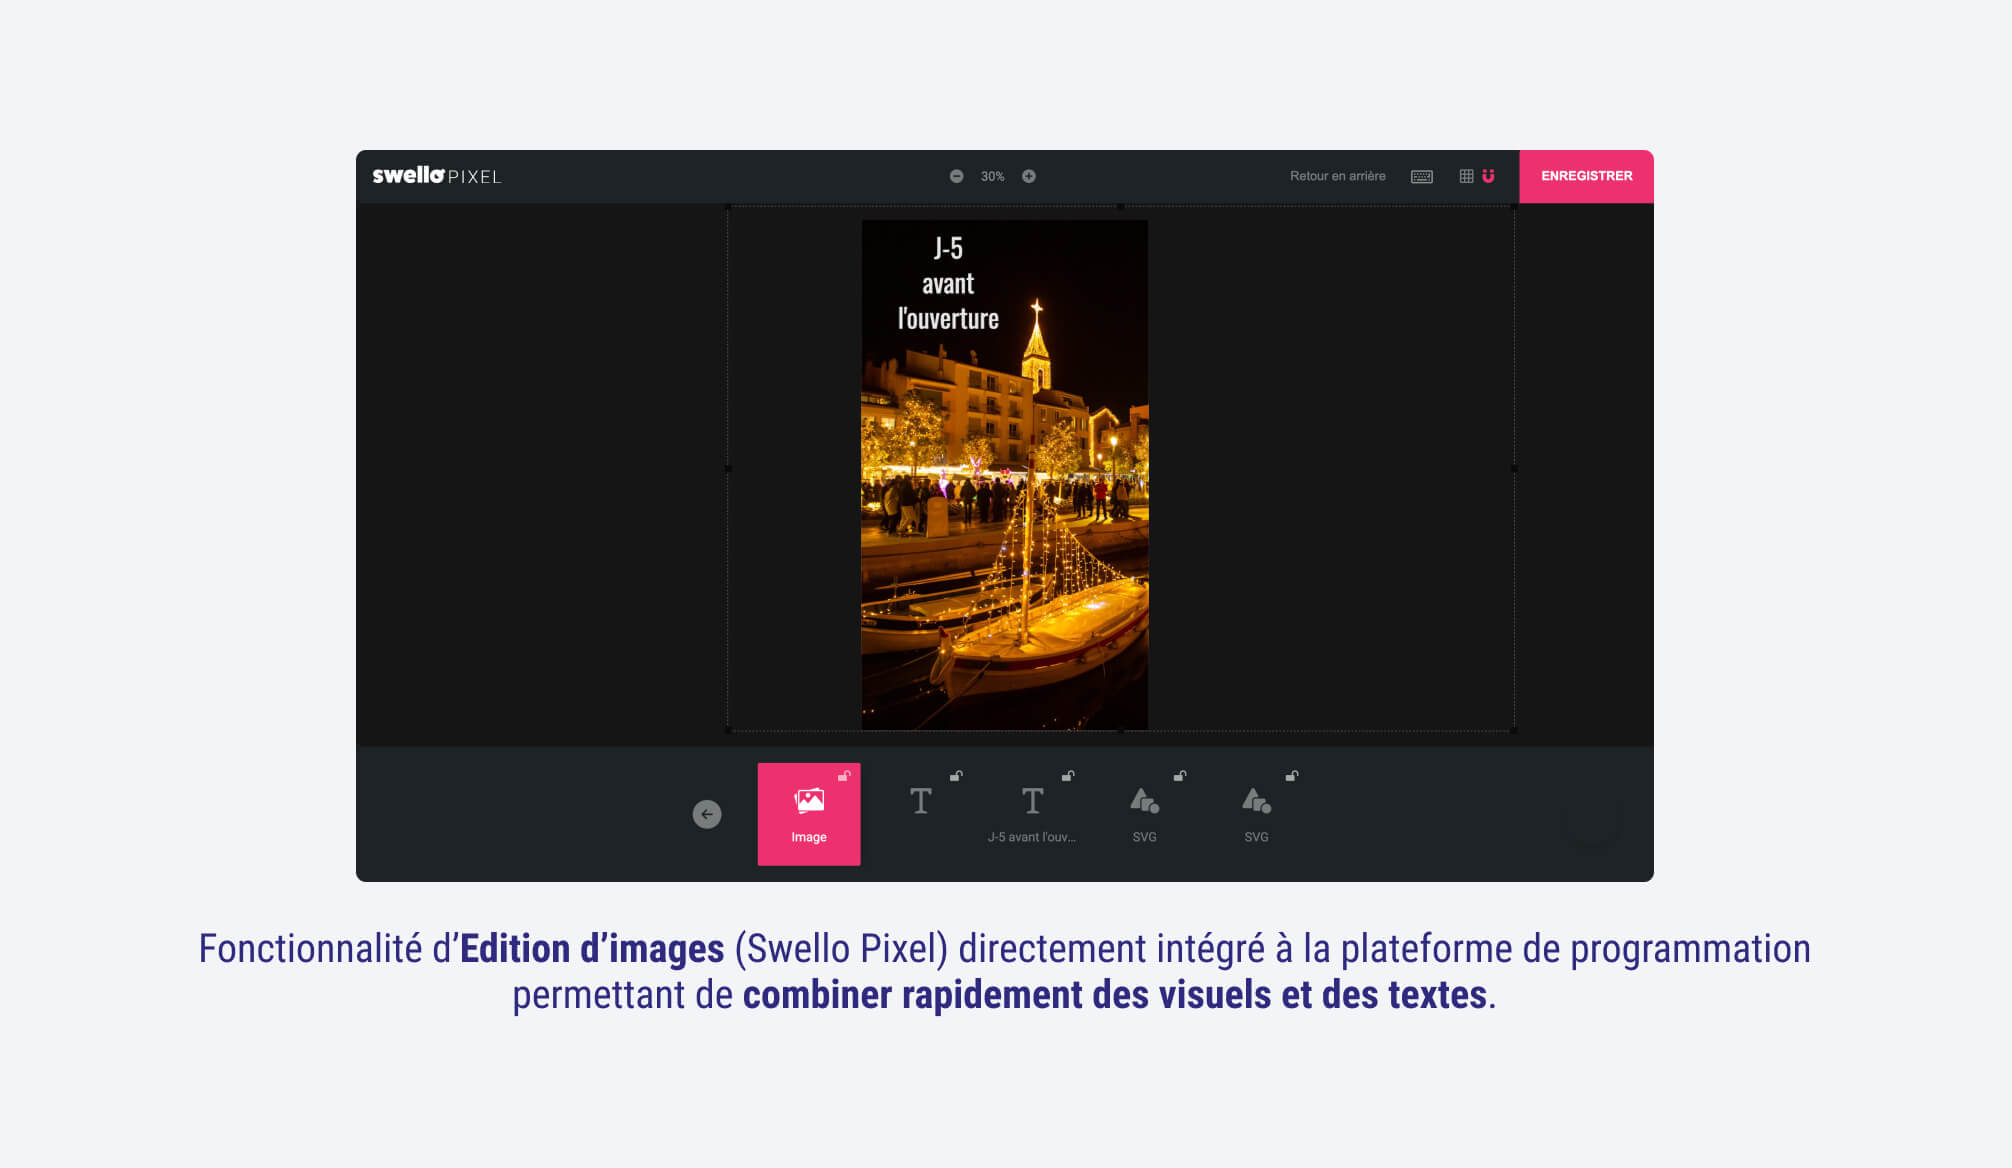Open keyboard shortcuts via keyboard icon
The width and height of the screenshot is (2012, 1168).
click(1421, 176)
